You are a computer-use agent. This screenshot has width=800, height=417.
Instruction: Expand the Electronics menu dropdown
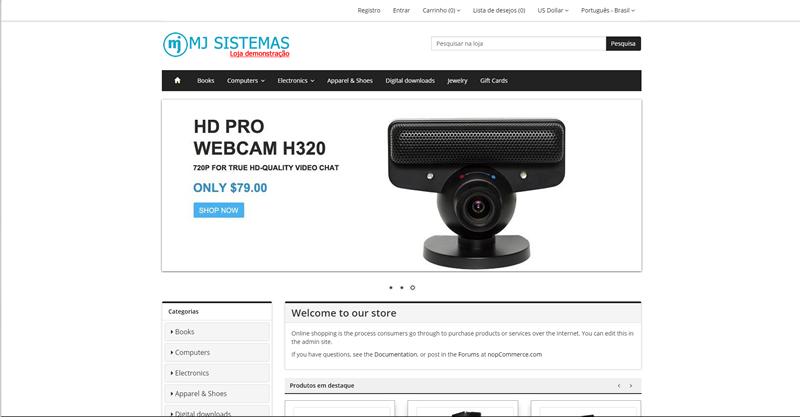point(296,81)
